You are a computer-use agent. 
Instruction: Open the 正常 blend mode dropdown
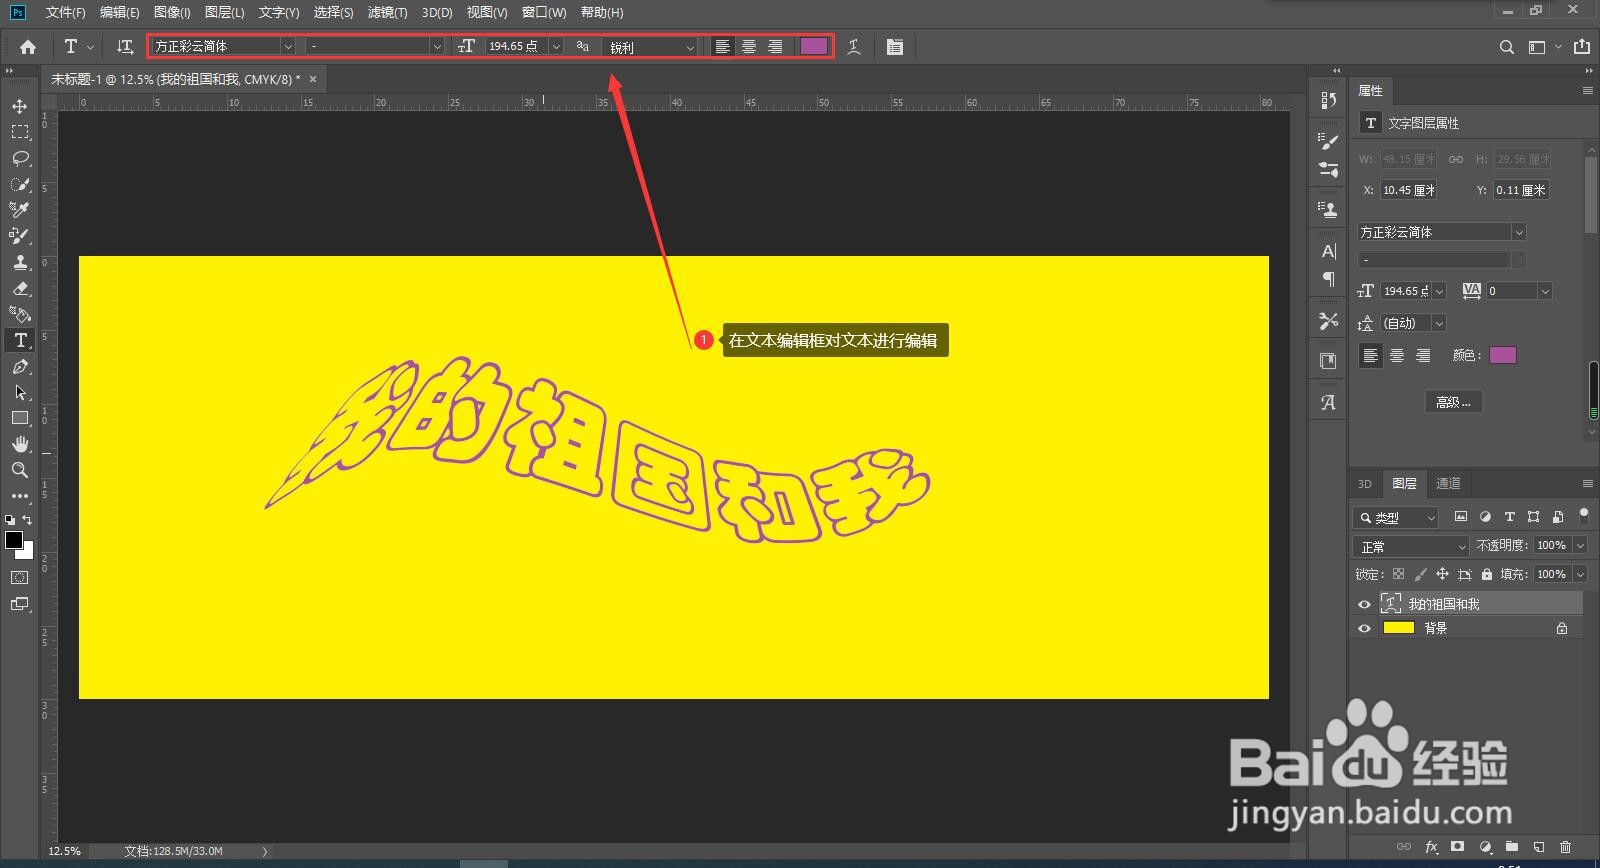click(x=1411, y=546)
